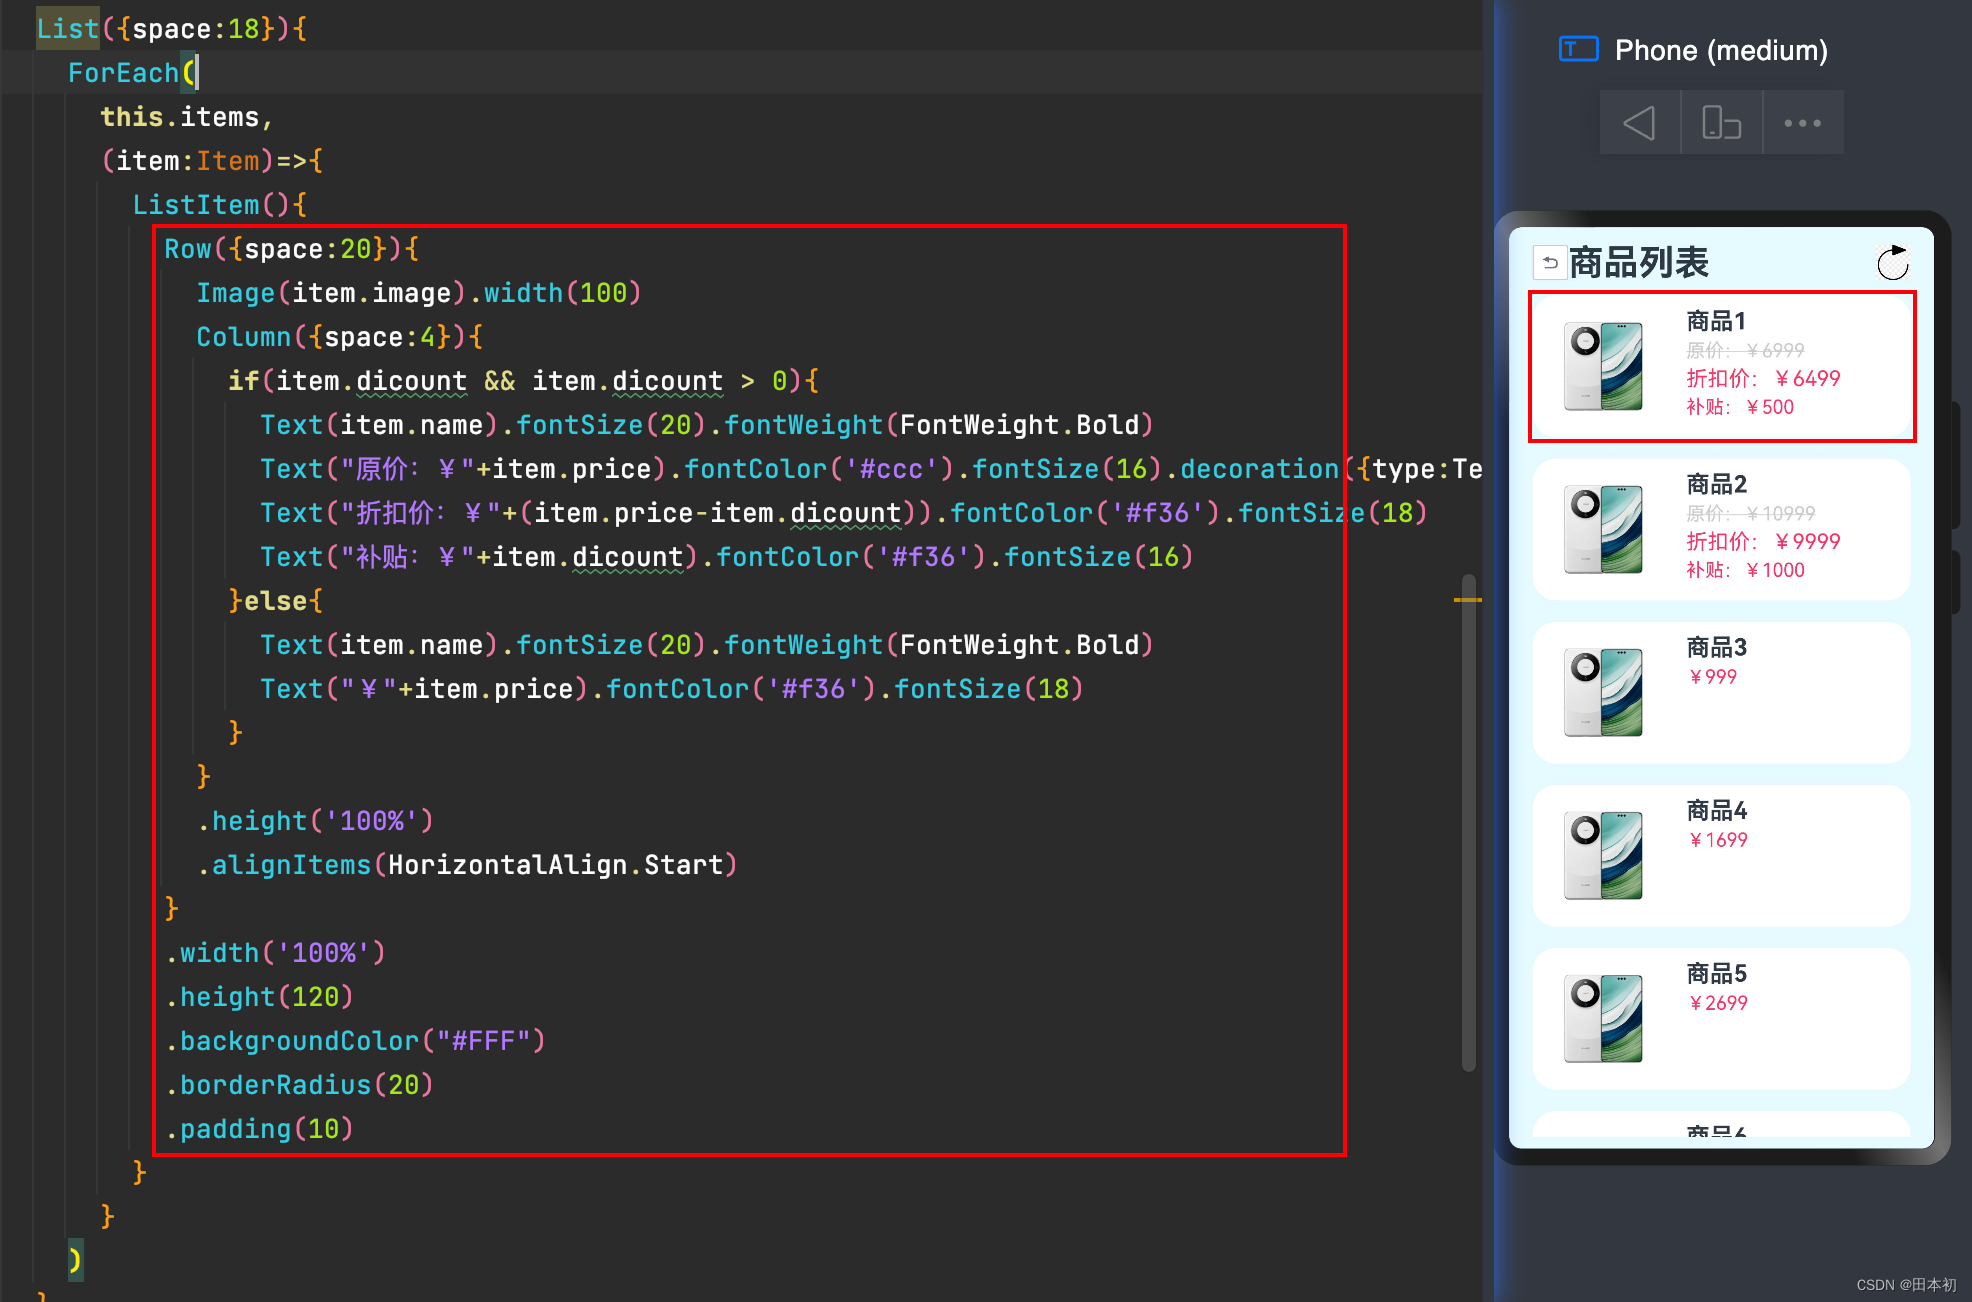Click the yellow warning marker beside scrollbar
Image resolution: width=1972 pixels, height=1302 pixels.
point(1467,600)
